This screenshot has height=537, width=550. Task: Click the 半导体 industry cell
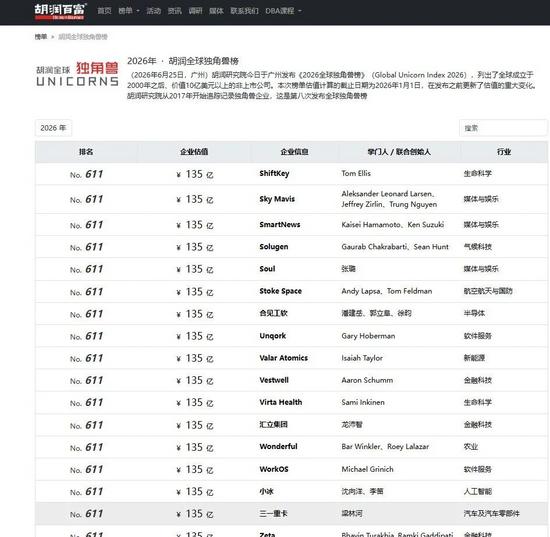(474, 313)
